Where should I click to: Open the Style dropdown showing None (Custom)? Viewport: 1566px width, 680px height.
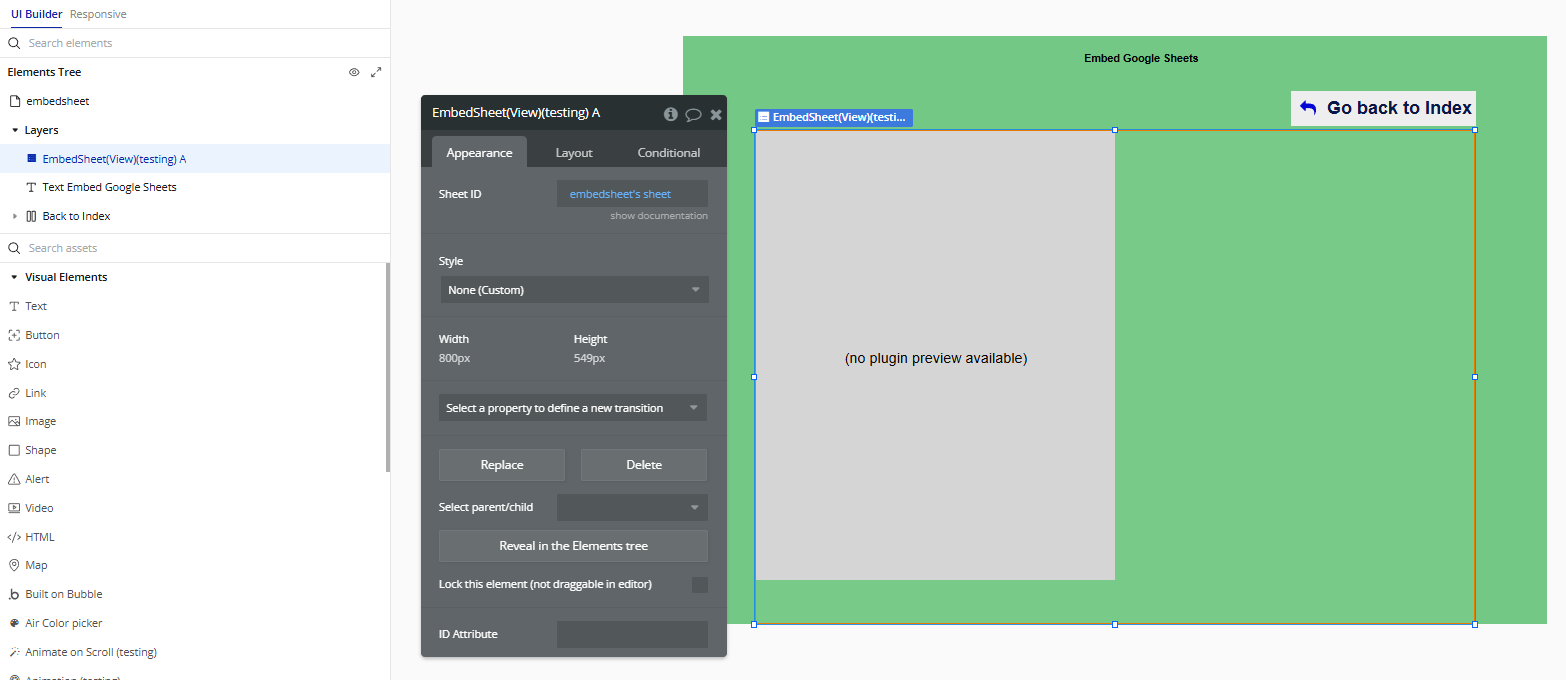574,290
